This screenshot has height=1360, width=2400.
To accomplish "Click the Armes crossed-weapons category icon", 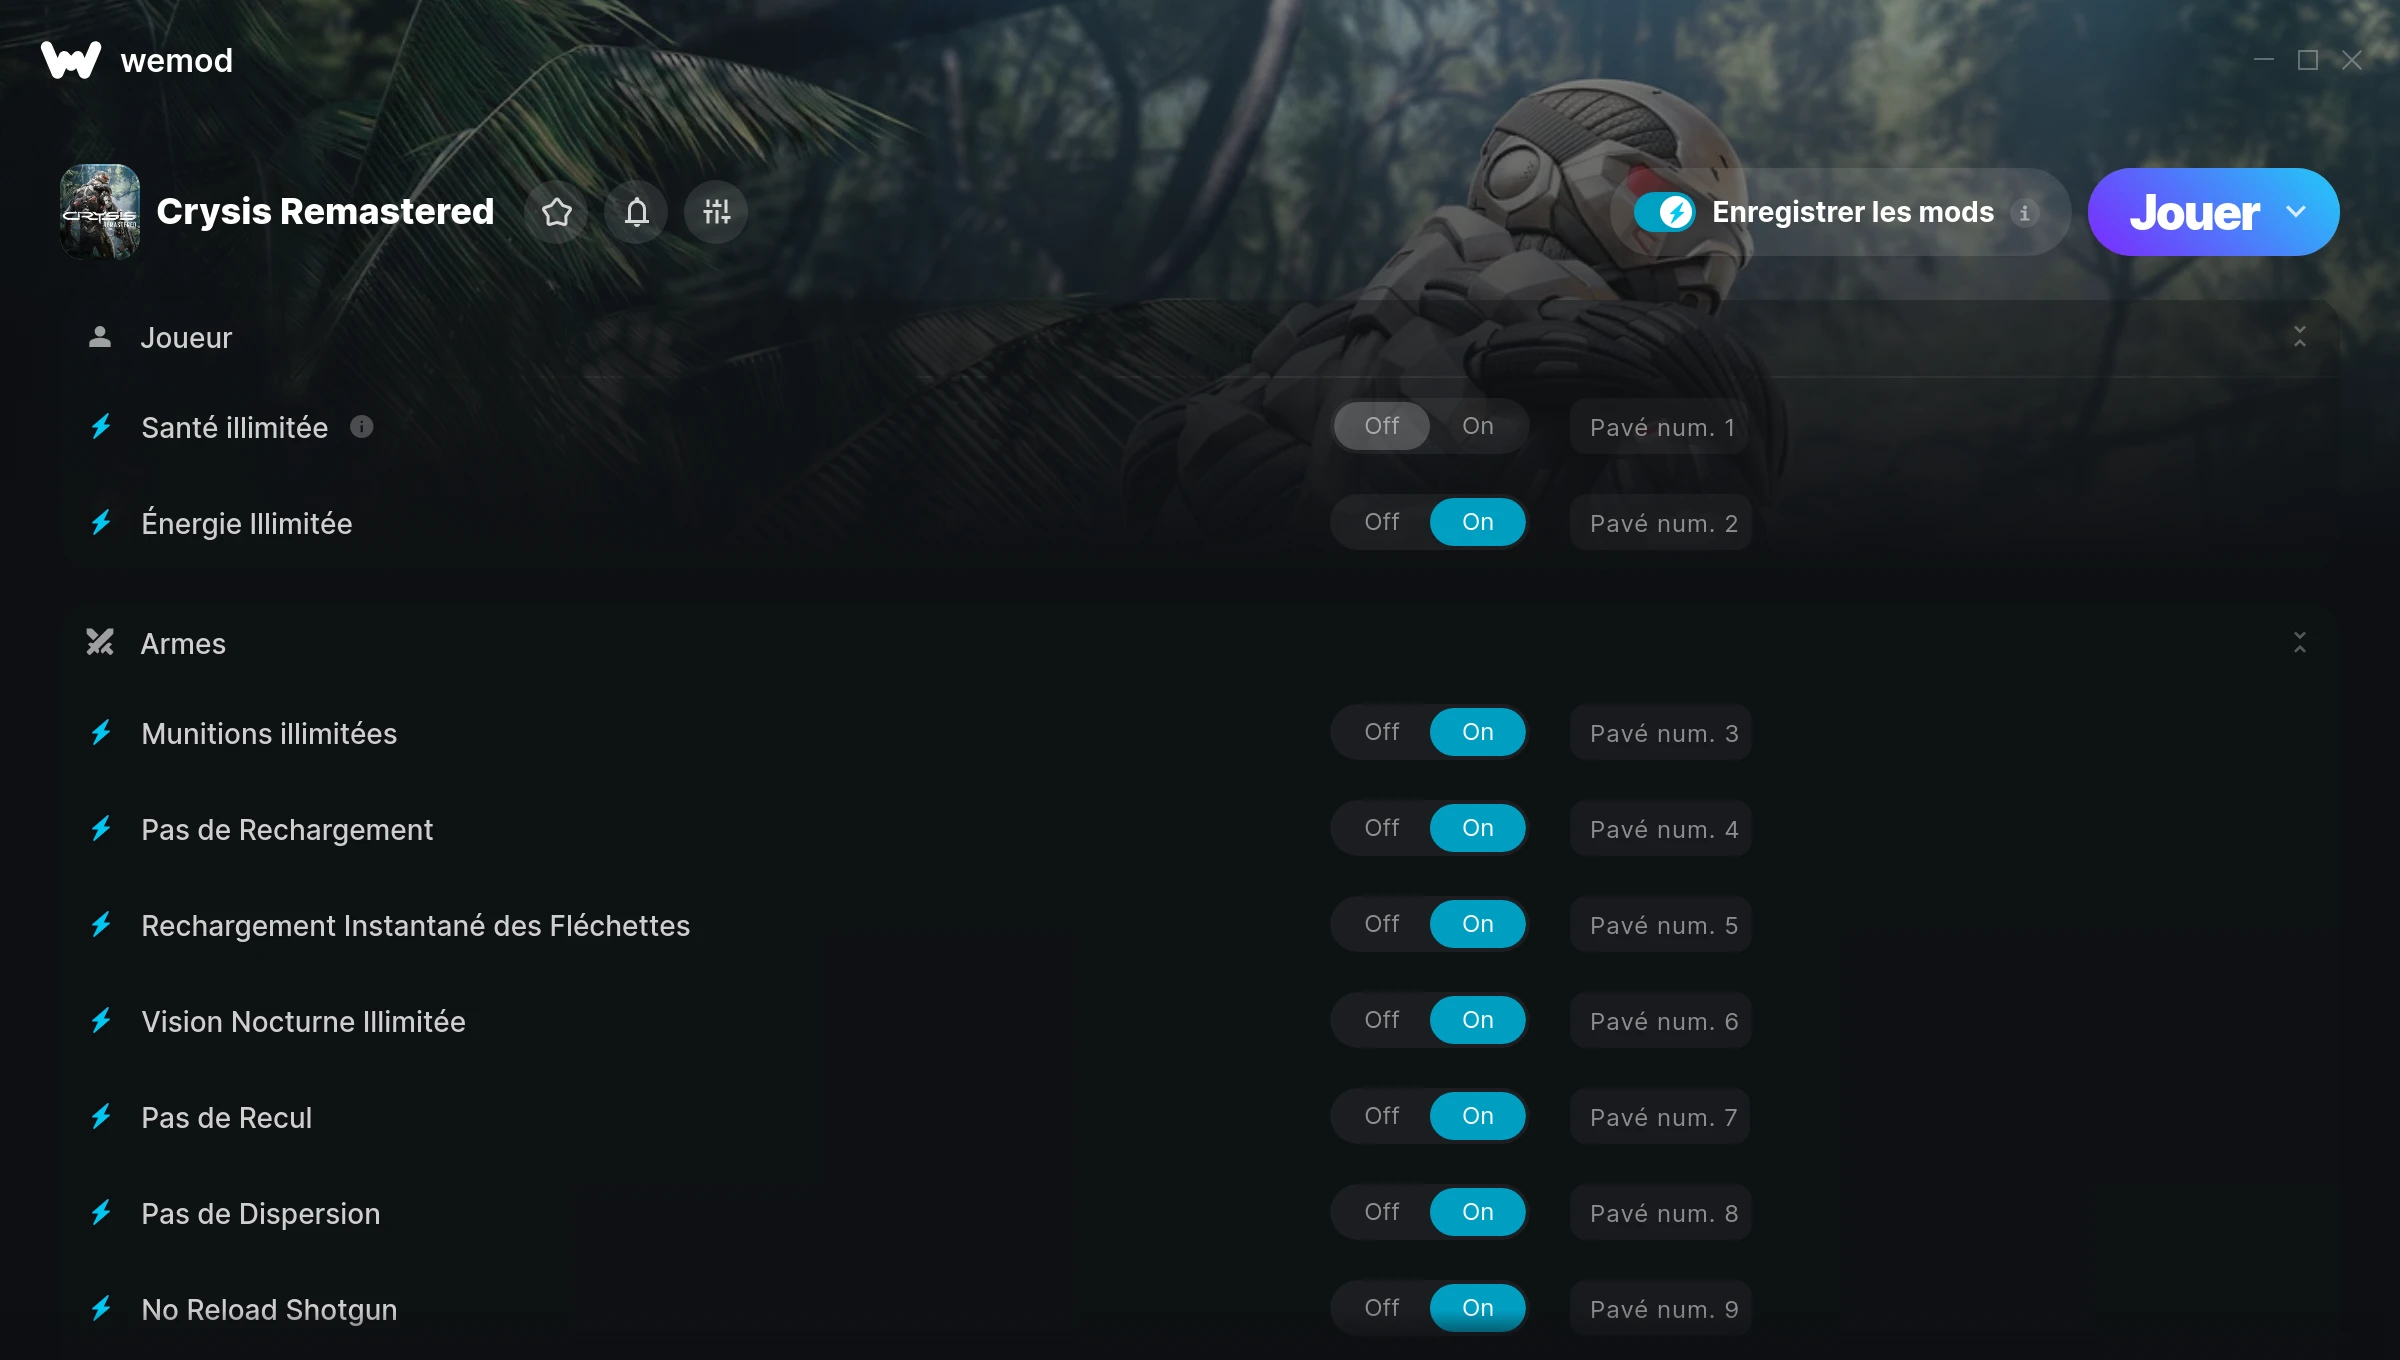I will (x=100, y=642).
